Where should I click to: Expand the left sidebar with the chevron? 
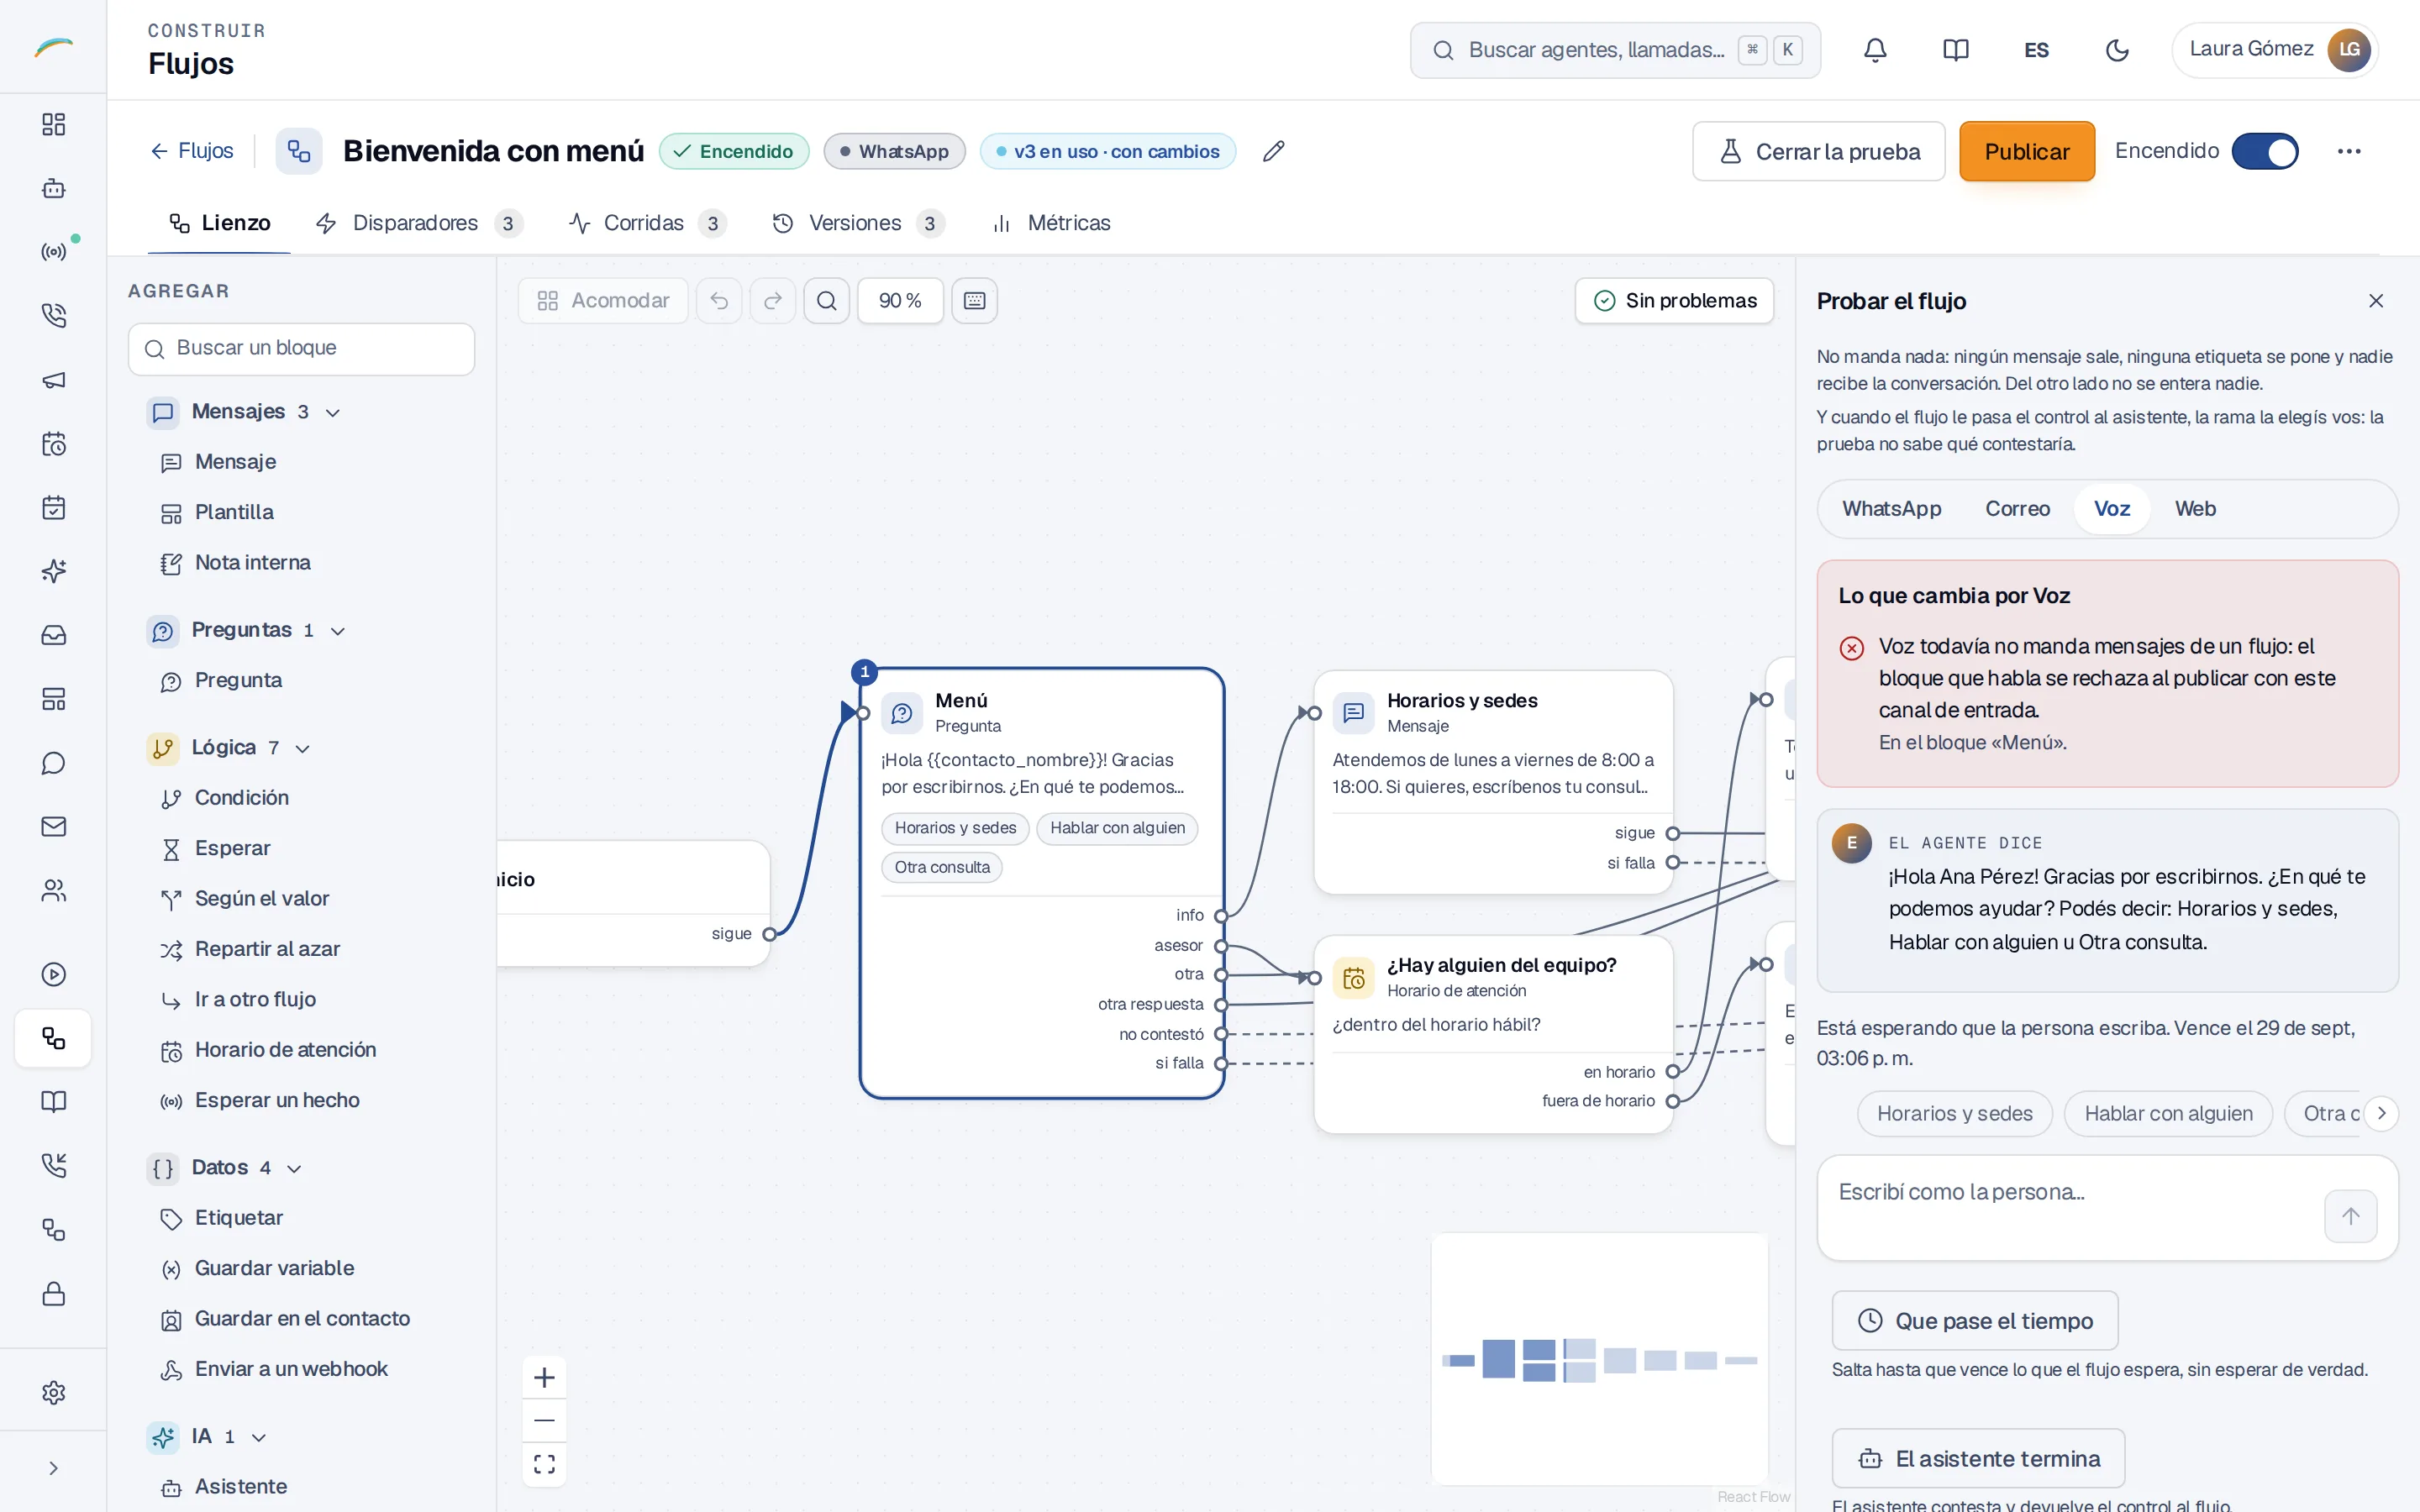pos(54,1468)
